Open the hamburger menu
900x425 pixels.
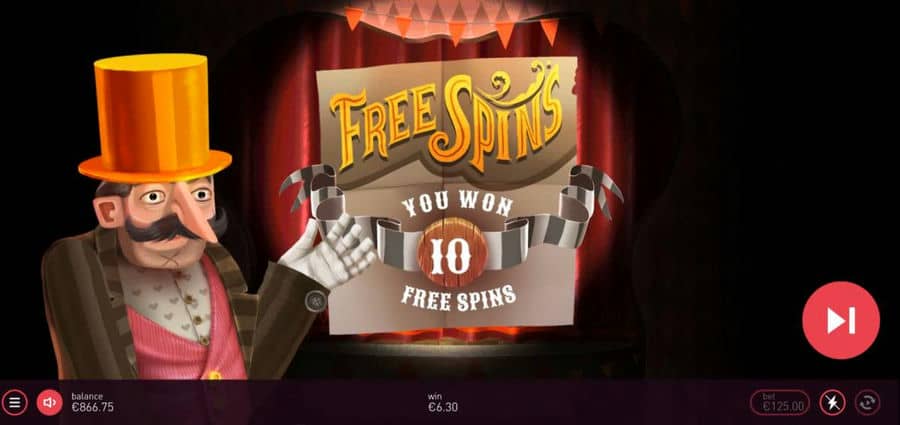[14, 402]
